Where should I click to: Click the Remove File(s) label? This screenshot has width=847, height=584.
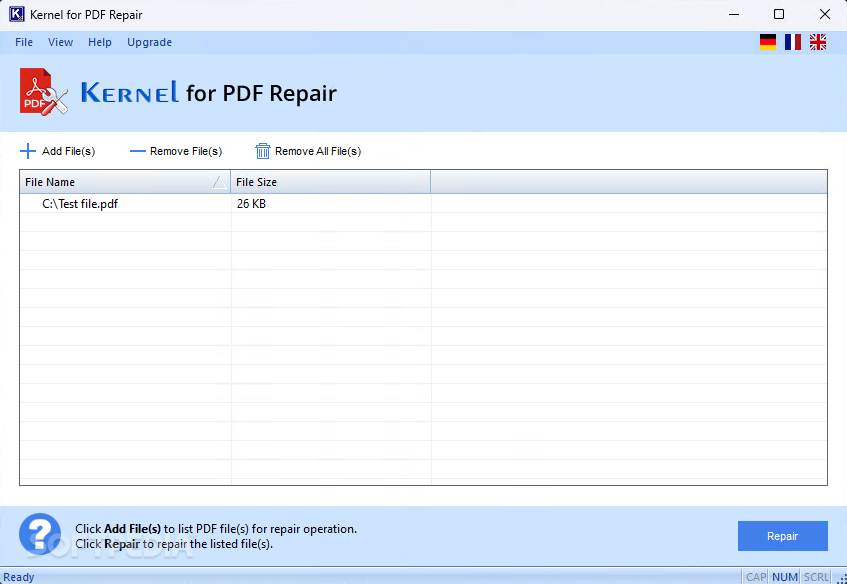click(x=186, y=151)
